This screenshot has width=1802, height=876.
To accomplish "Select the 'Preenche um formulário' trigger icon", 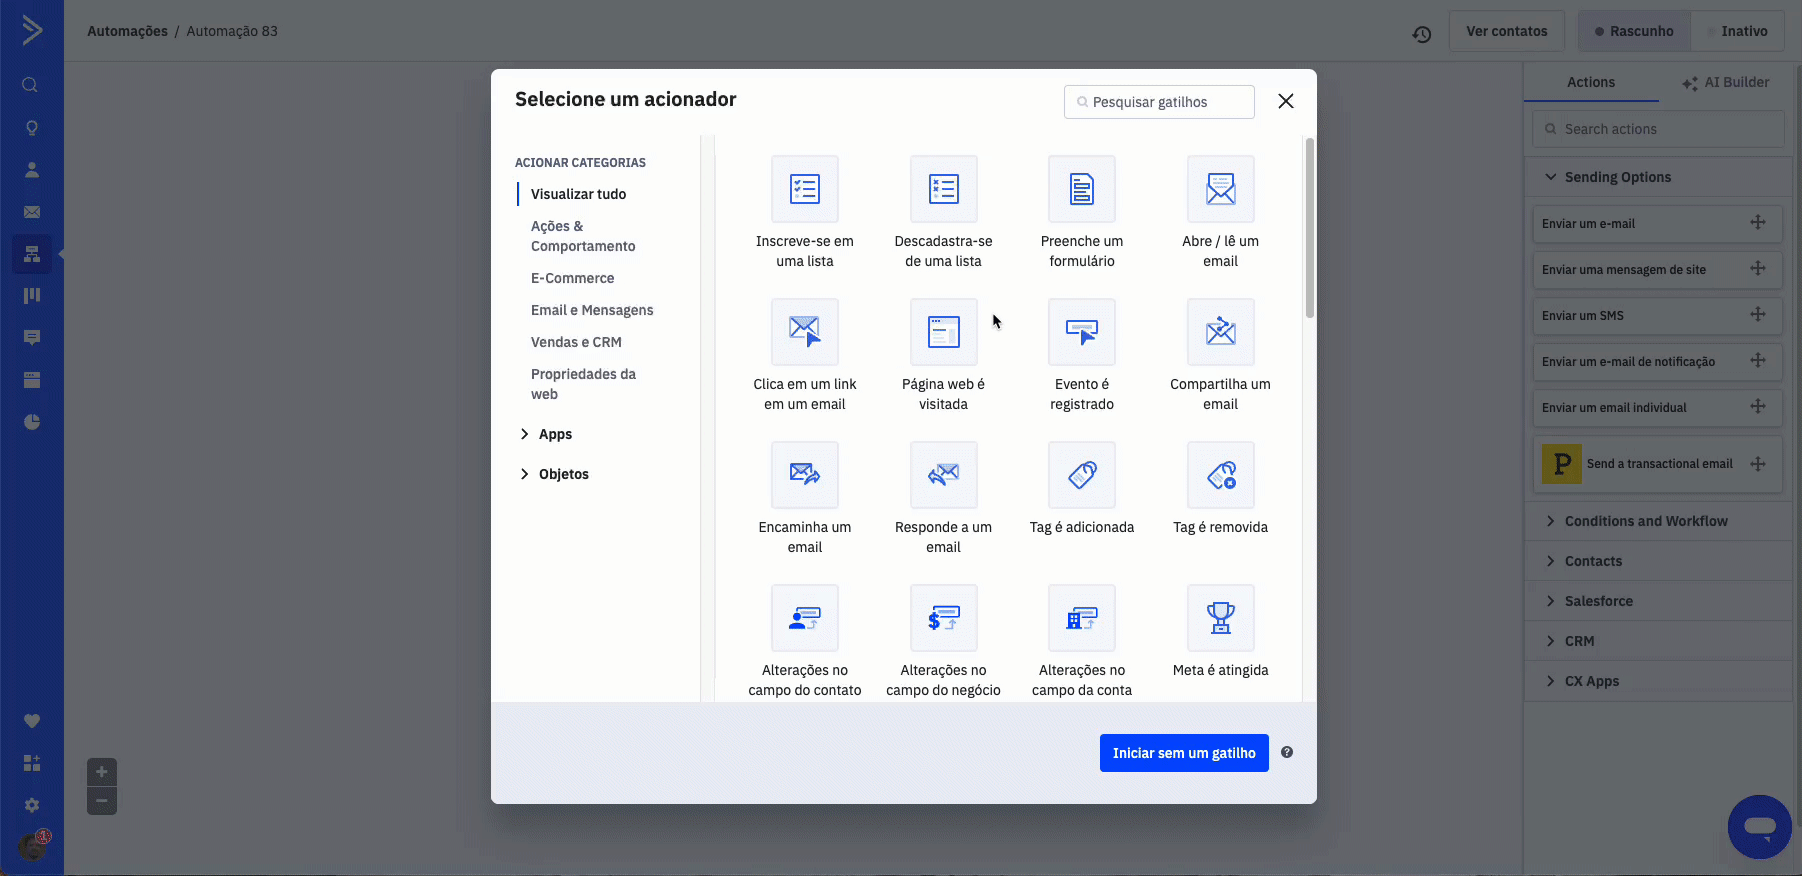I will [1081, 189].
